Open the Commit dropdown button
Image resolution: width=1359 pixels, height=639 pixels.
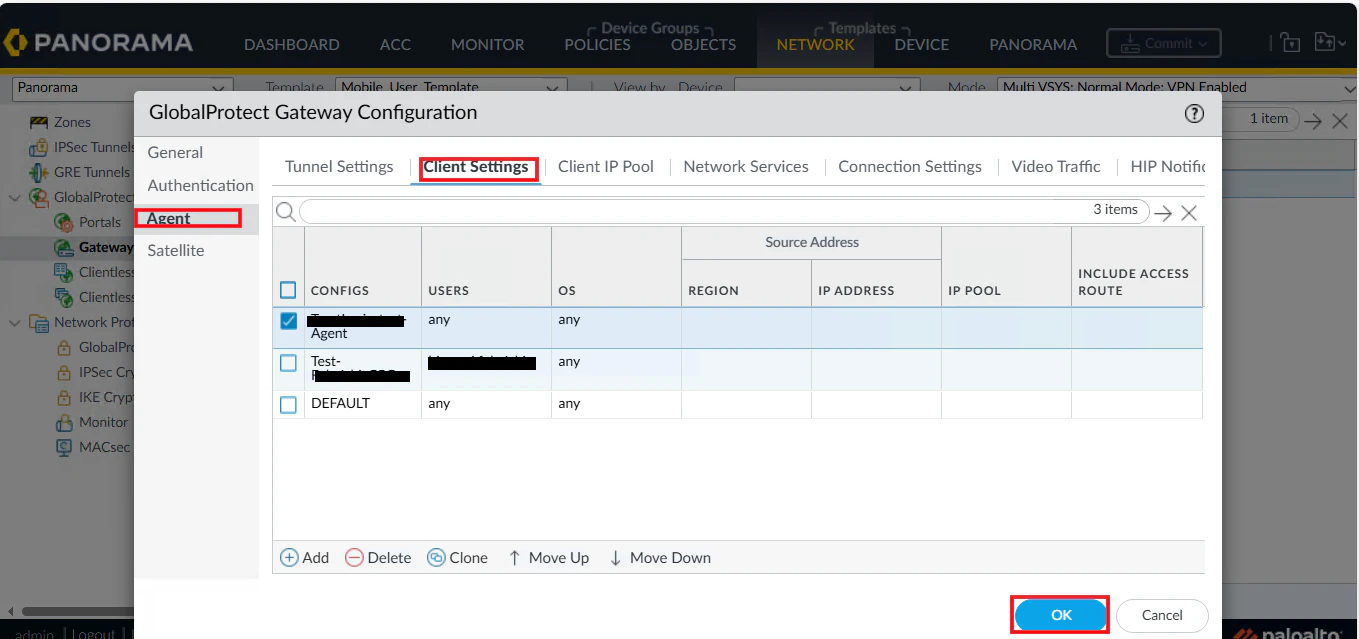coord(1164,43)
